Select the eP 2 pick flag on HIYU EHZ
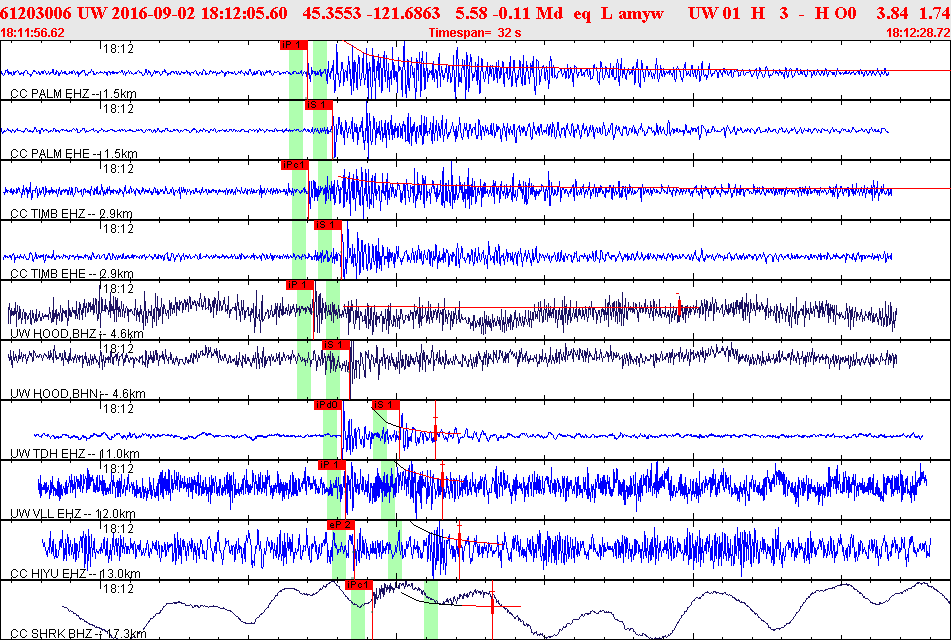This screenshot has height=640, width=951. [340, 525]
